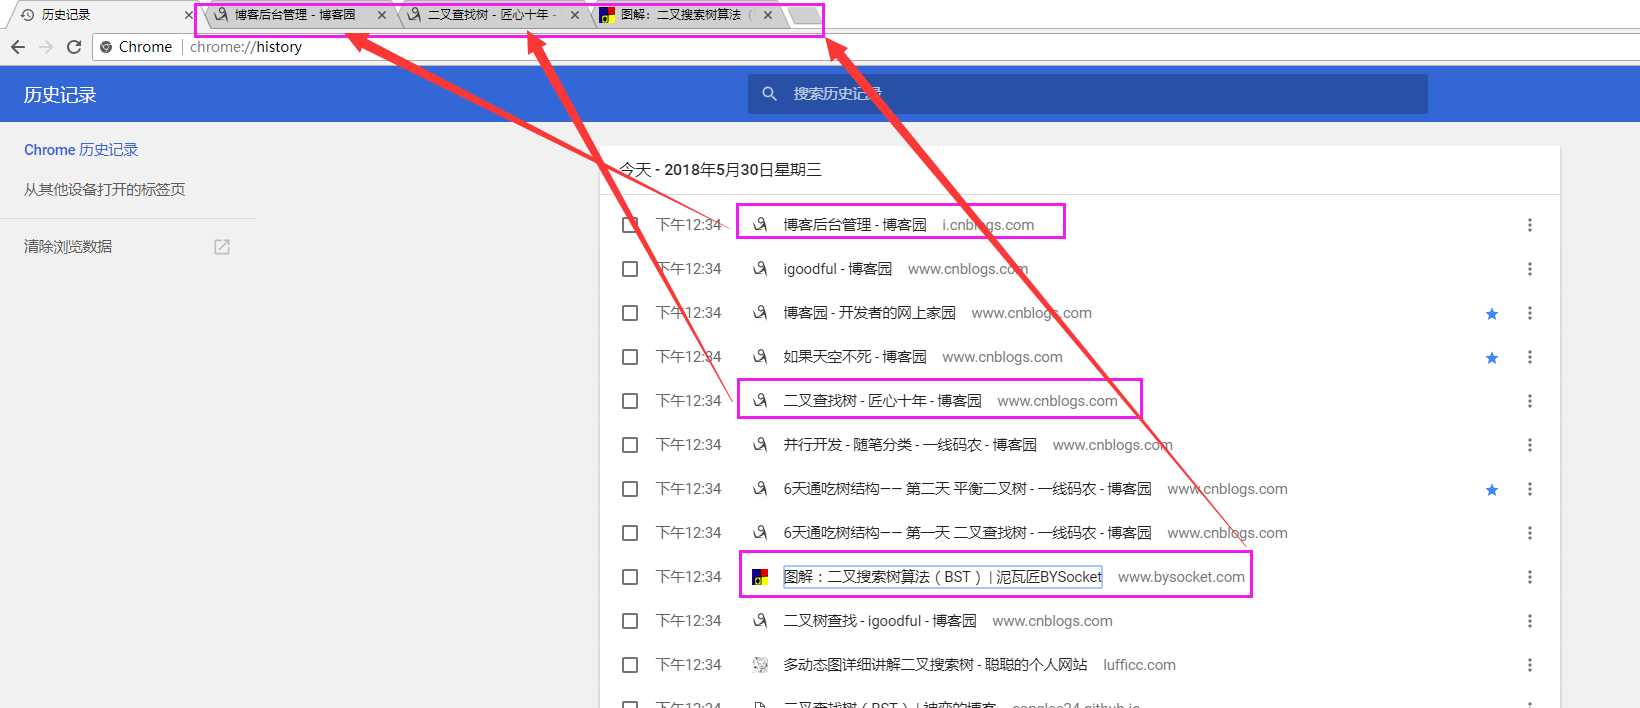Close the 博客后台管理 - 博客园 tab

382,15
